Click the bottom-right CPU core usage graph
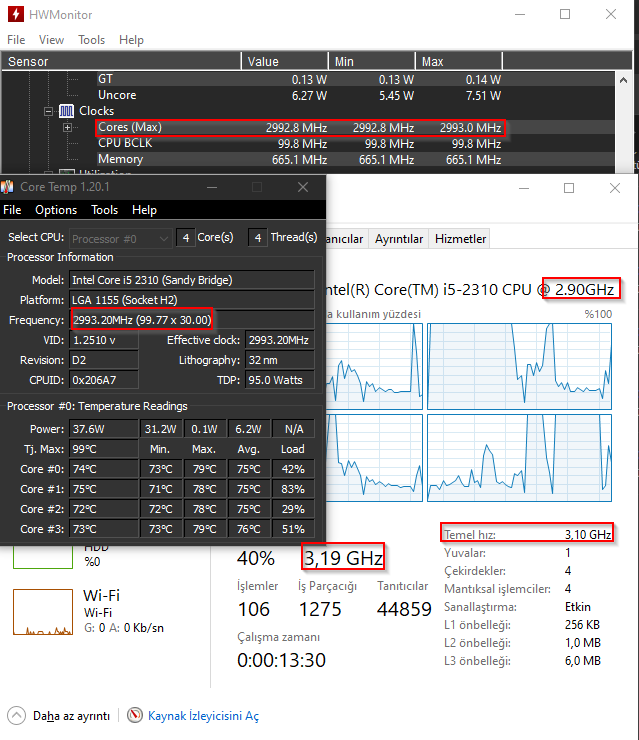This screenshot has height=740, width=639. coord(520,458)
